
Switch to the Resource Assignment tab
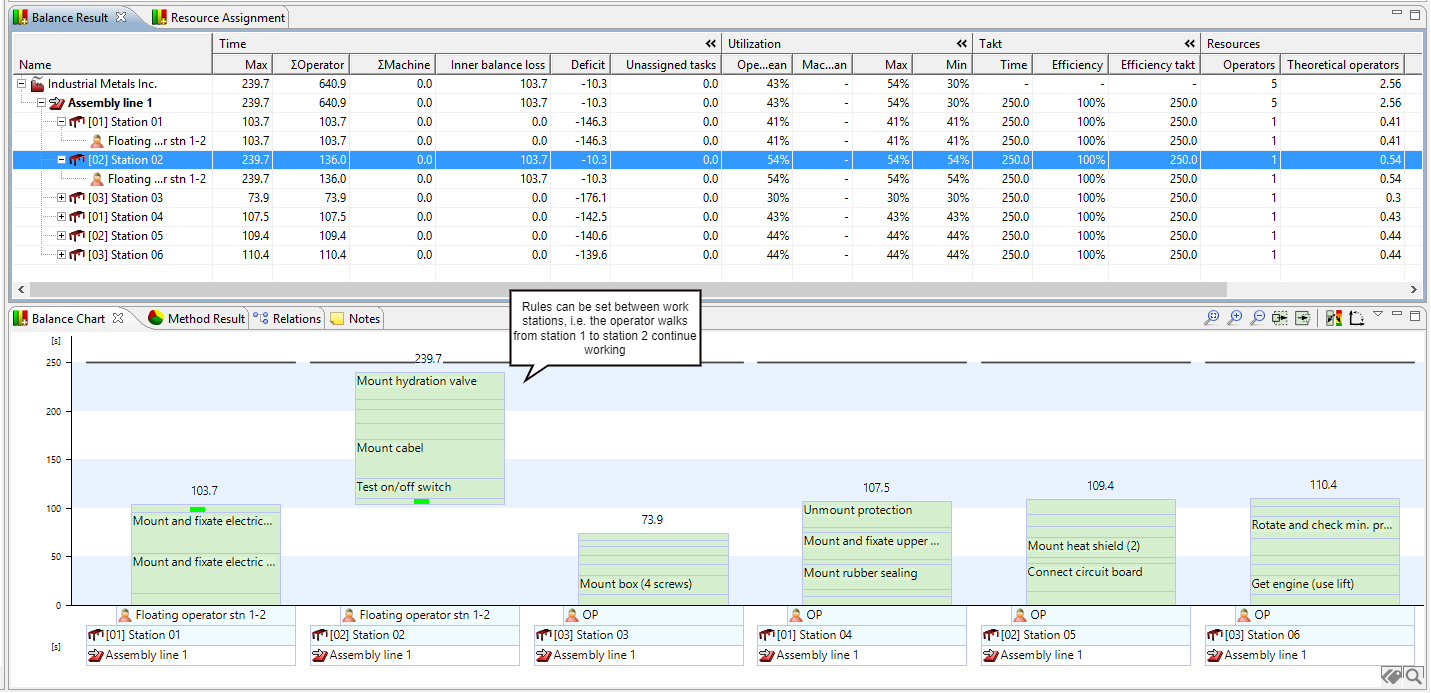[218, 18]
